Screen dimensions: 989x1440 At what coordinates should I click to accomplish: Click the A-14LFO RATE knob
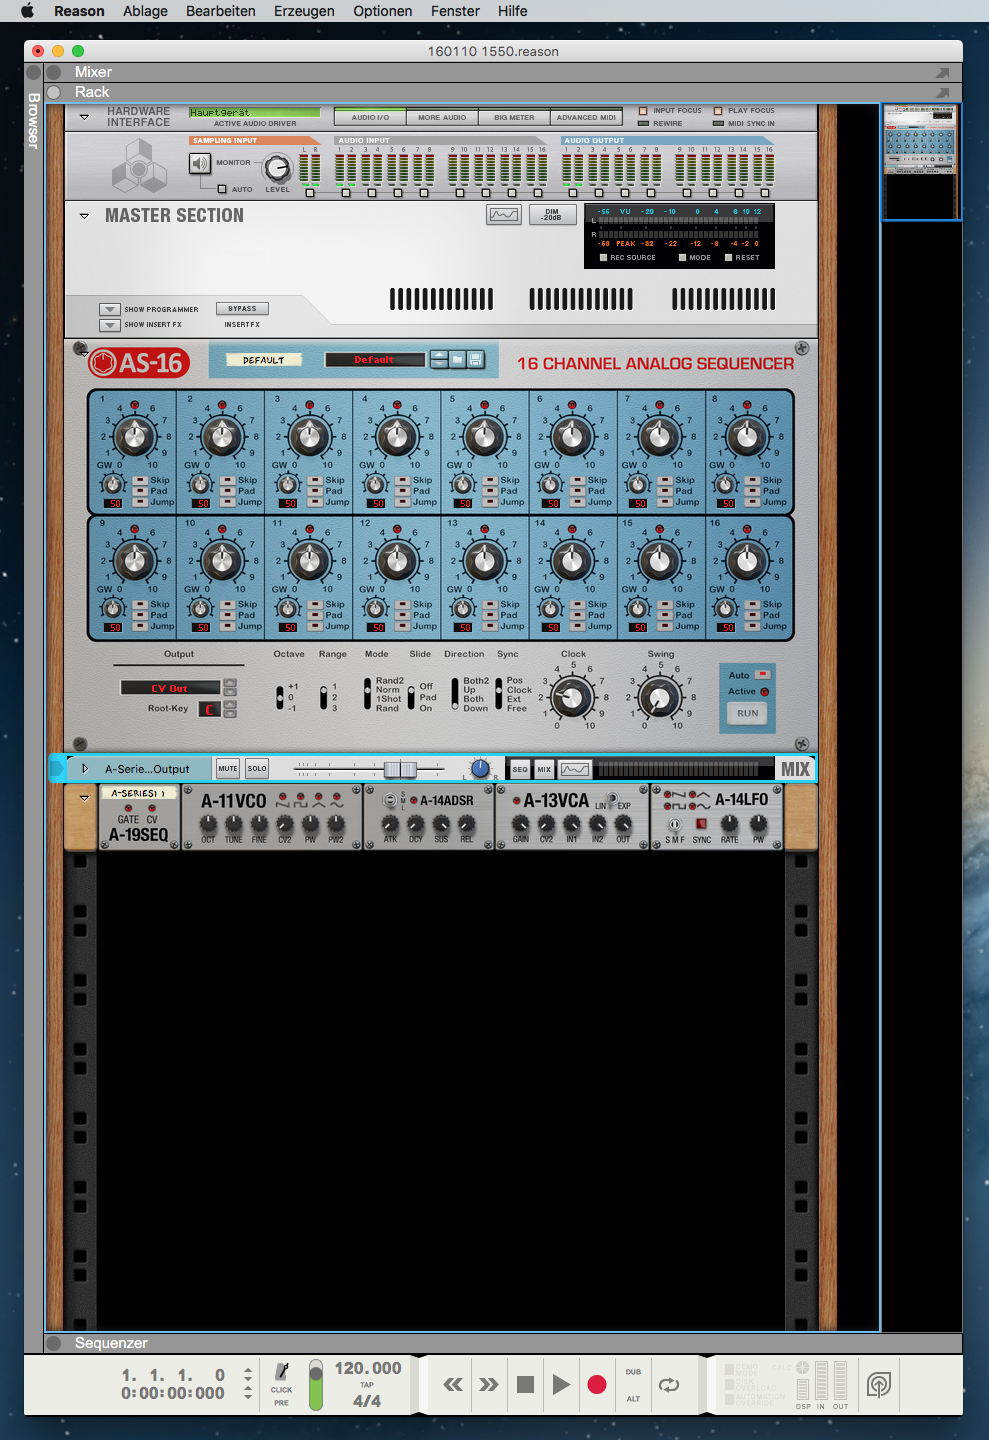tap(730, 824)
